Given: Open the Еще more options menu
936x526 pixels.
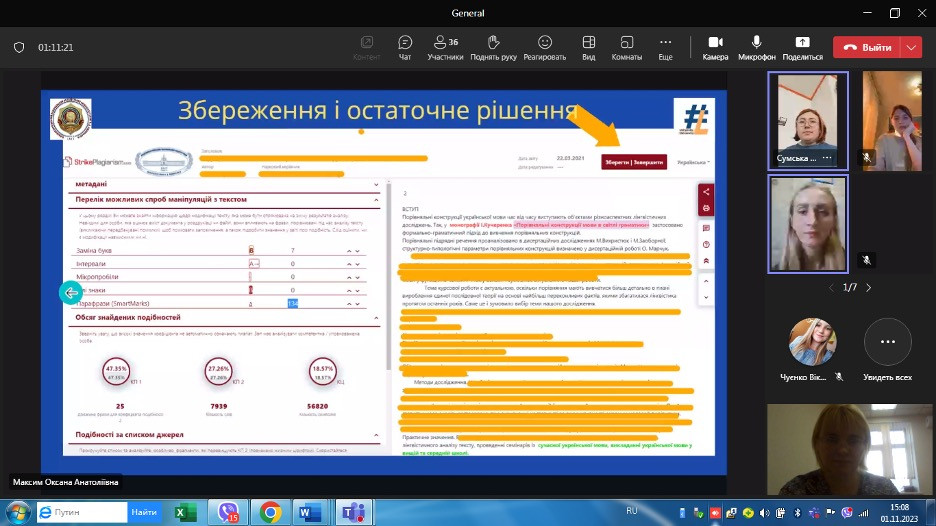Looking at the screenshot, I should (665, 46).
